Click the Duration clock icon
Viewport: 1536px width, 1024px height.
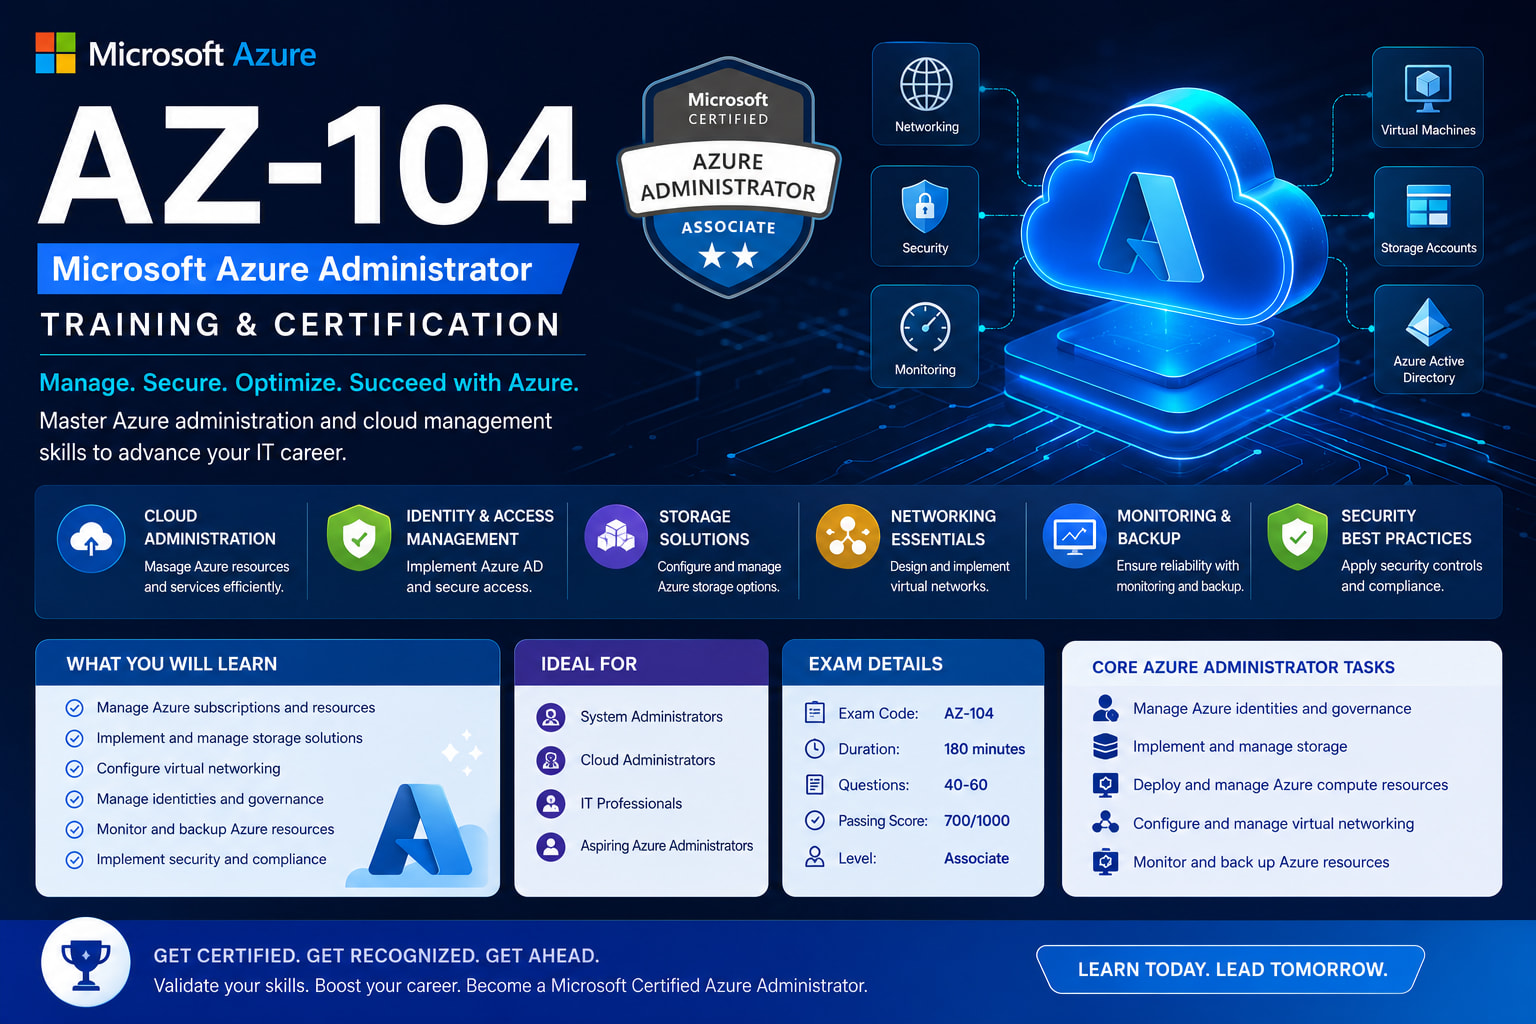(x=815, y=749)
